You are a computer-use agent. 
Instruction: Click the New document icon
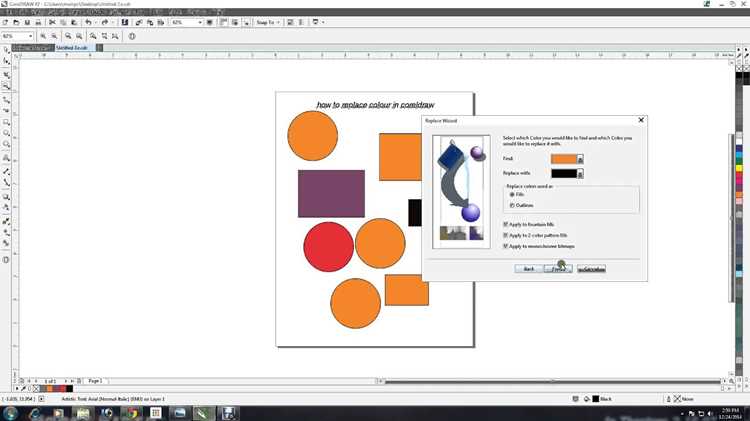(x=5, y=22)
